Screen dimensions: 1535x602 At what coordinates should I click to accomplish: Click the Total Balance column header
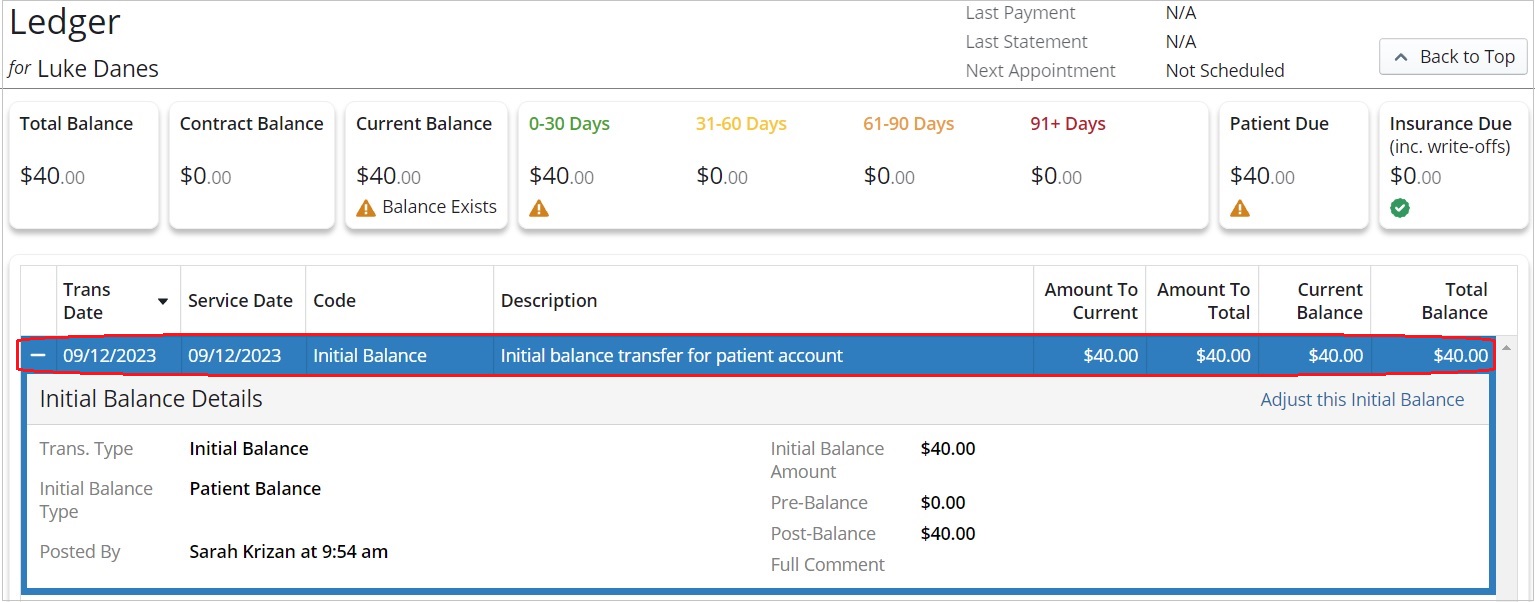1453,301
